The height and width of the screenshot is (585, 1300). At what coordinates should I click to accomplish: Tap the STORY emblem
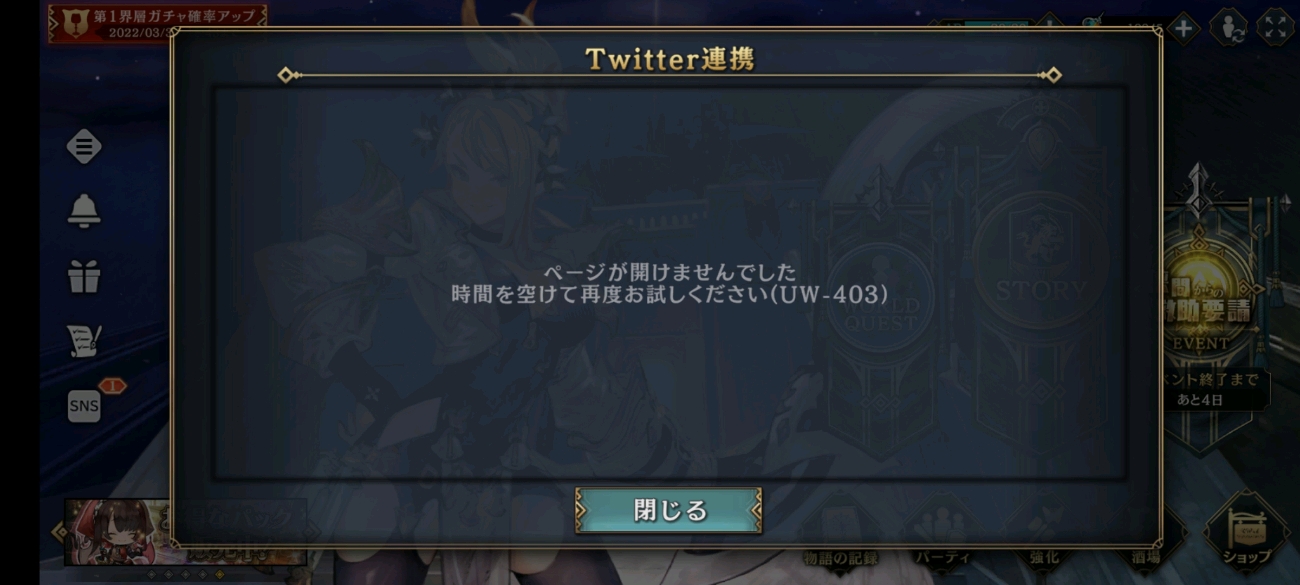click(x=1040, y=290)
